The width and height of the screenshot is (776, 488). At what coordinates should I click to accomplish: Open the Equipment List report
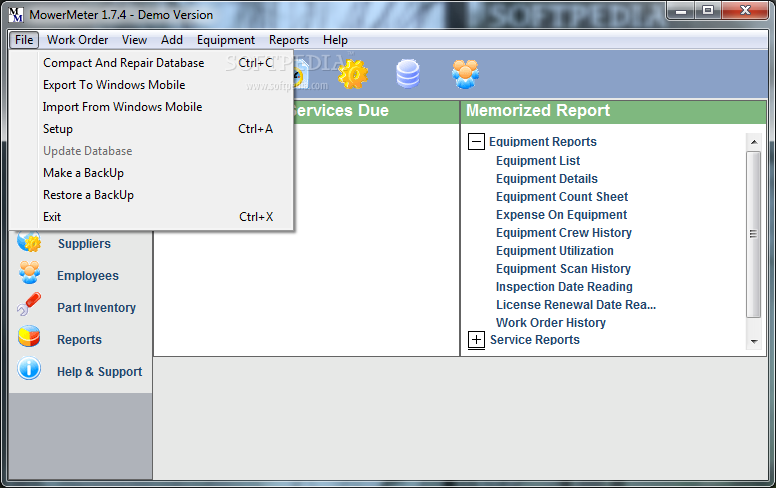538,161
